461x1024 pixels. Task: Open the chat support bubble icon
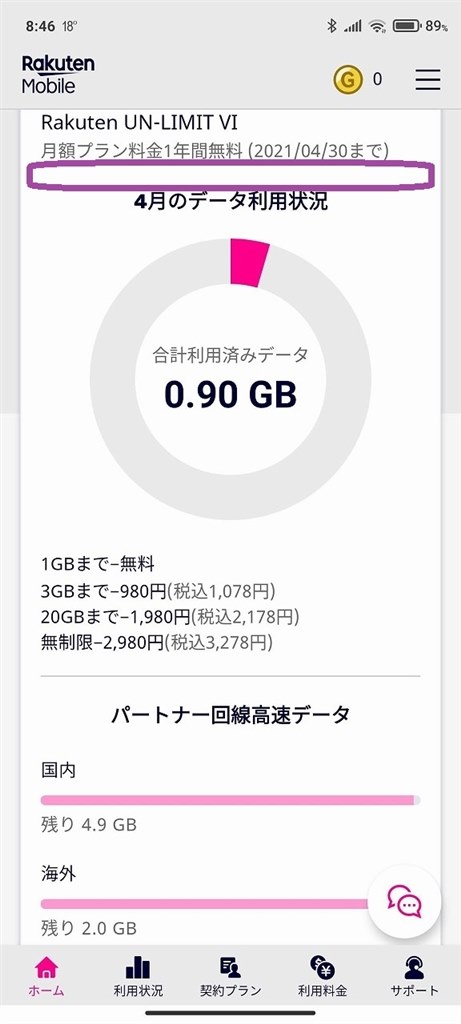(405, 903)
